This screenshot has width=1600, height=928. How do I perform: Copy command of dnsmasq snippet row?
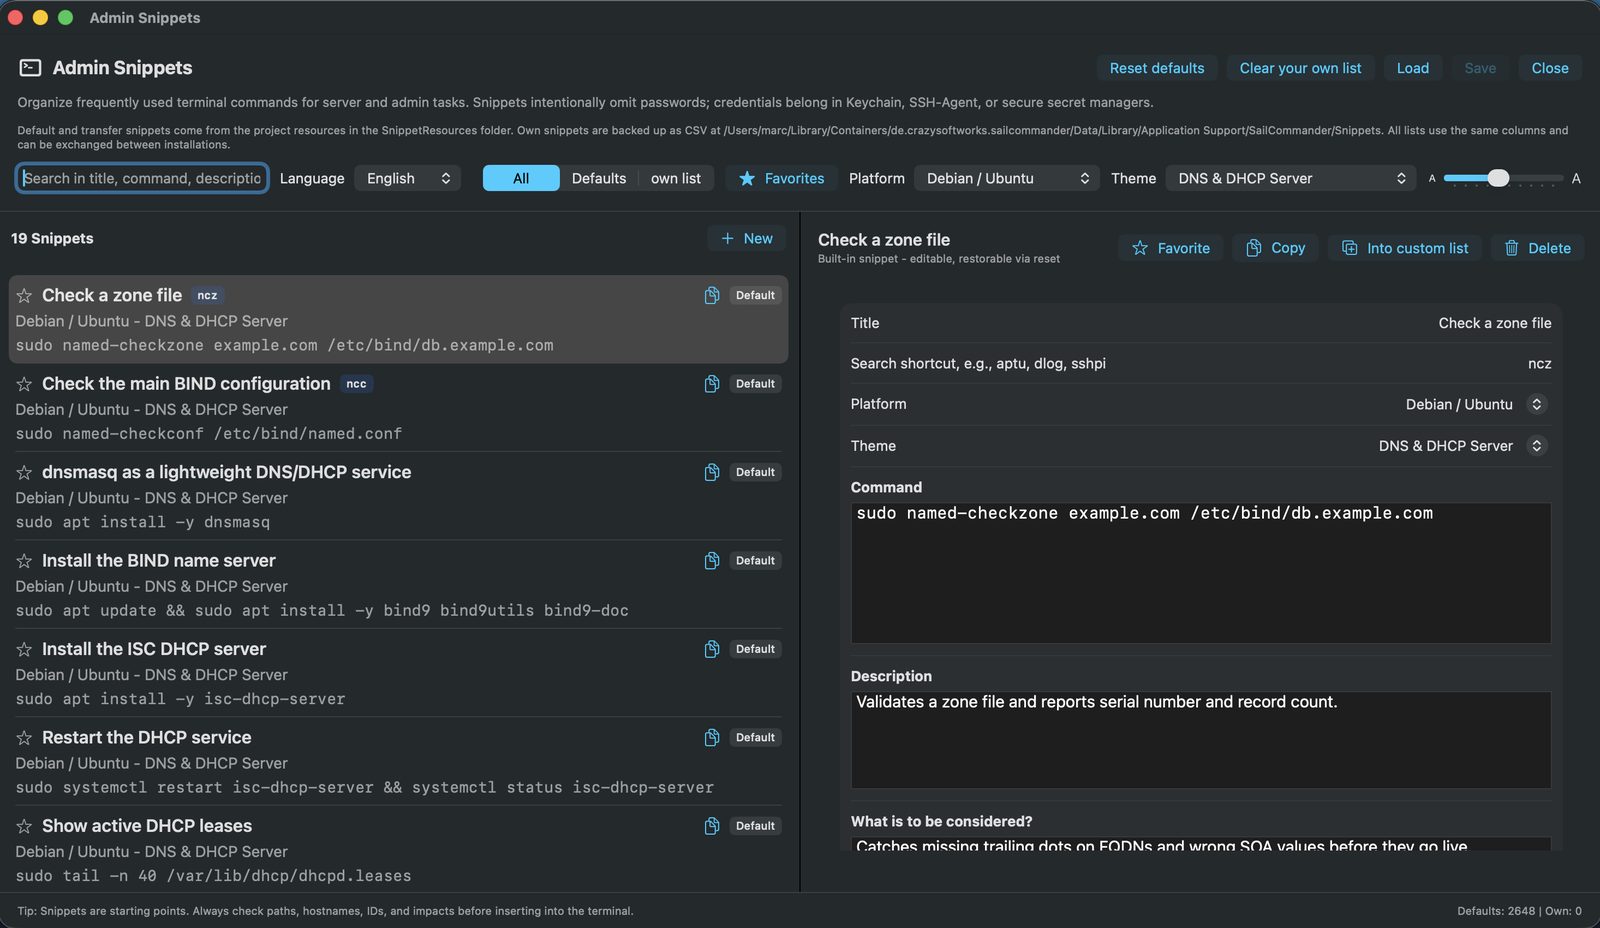(x=712, y=472)
